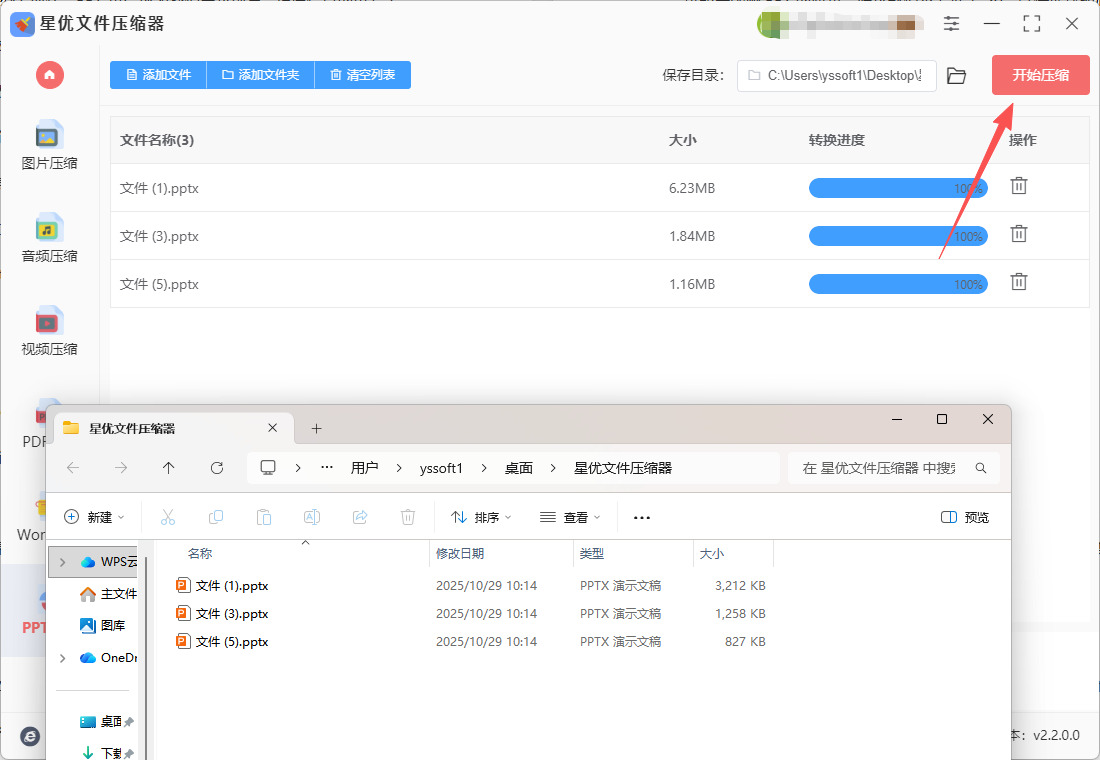Add a new tab in File Explorer
1100x760 pixels.
pos(316,428)
